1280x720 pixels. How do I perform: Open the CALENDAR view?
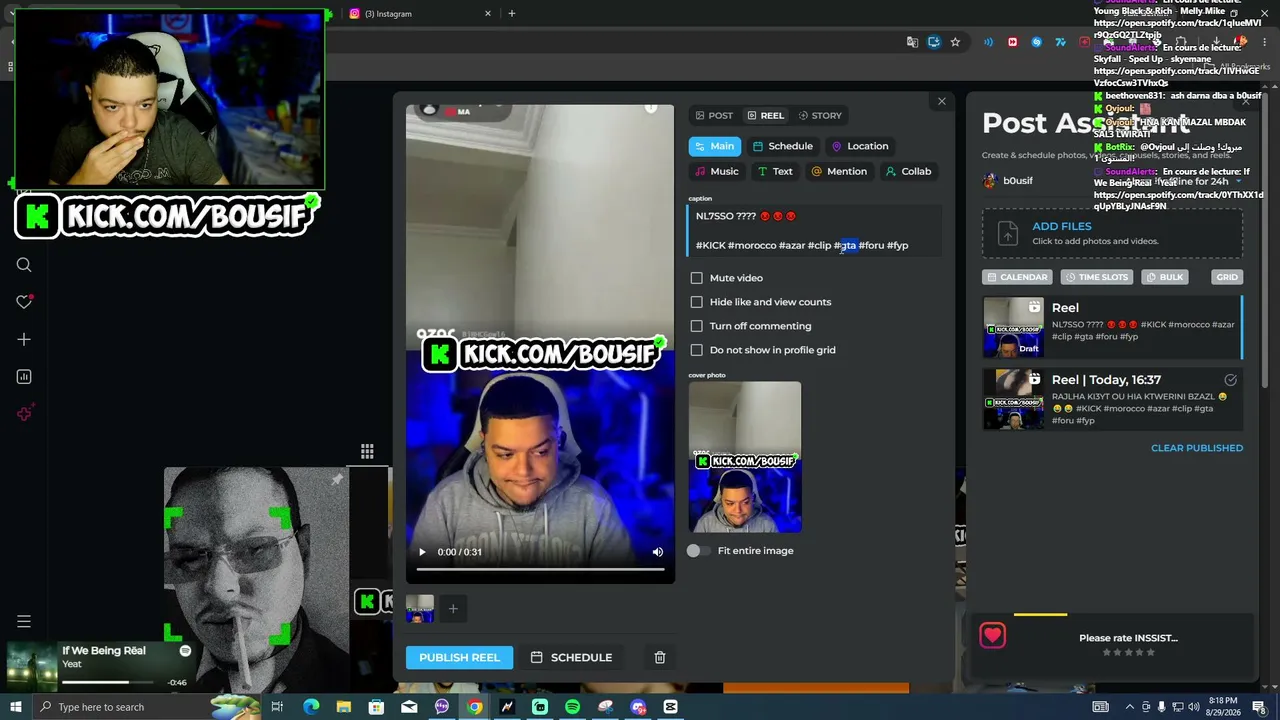point(1017,277)
